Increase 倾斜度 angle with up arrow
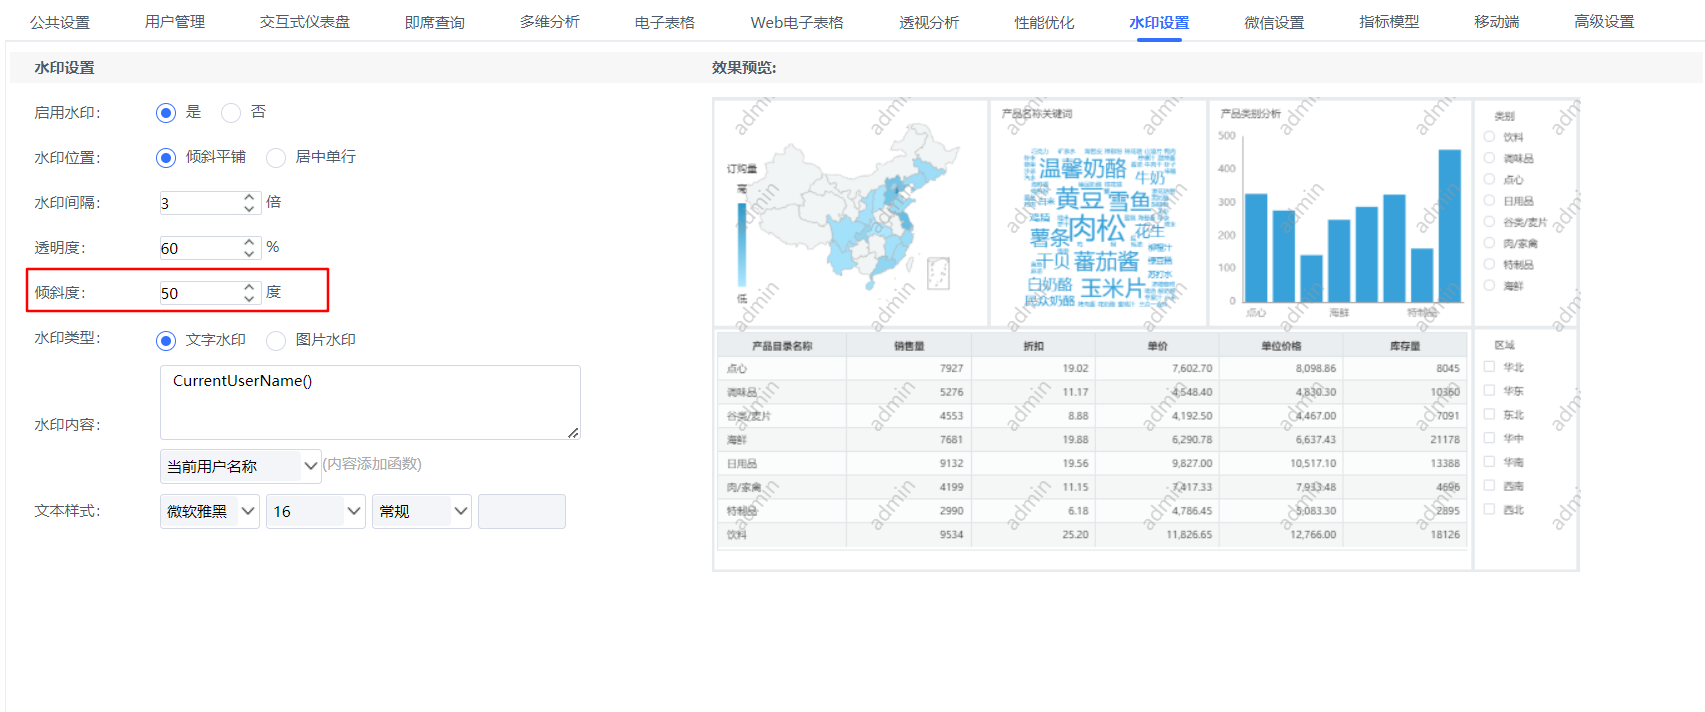The height and width of the screenshot is (712, 1705). point(249,288)
